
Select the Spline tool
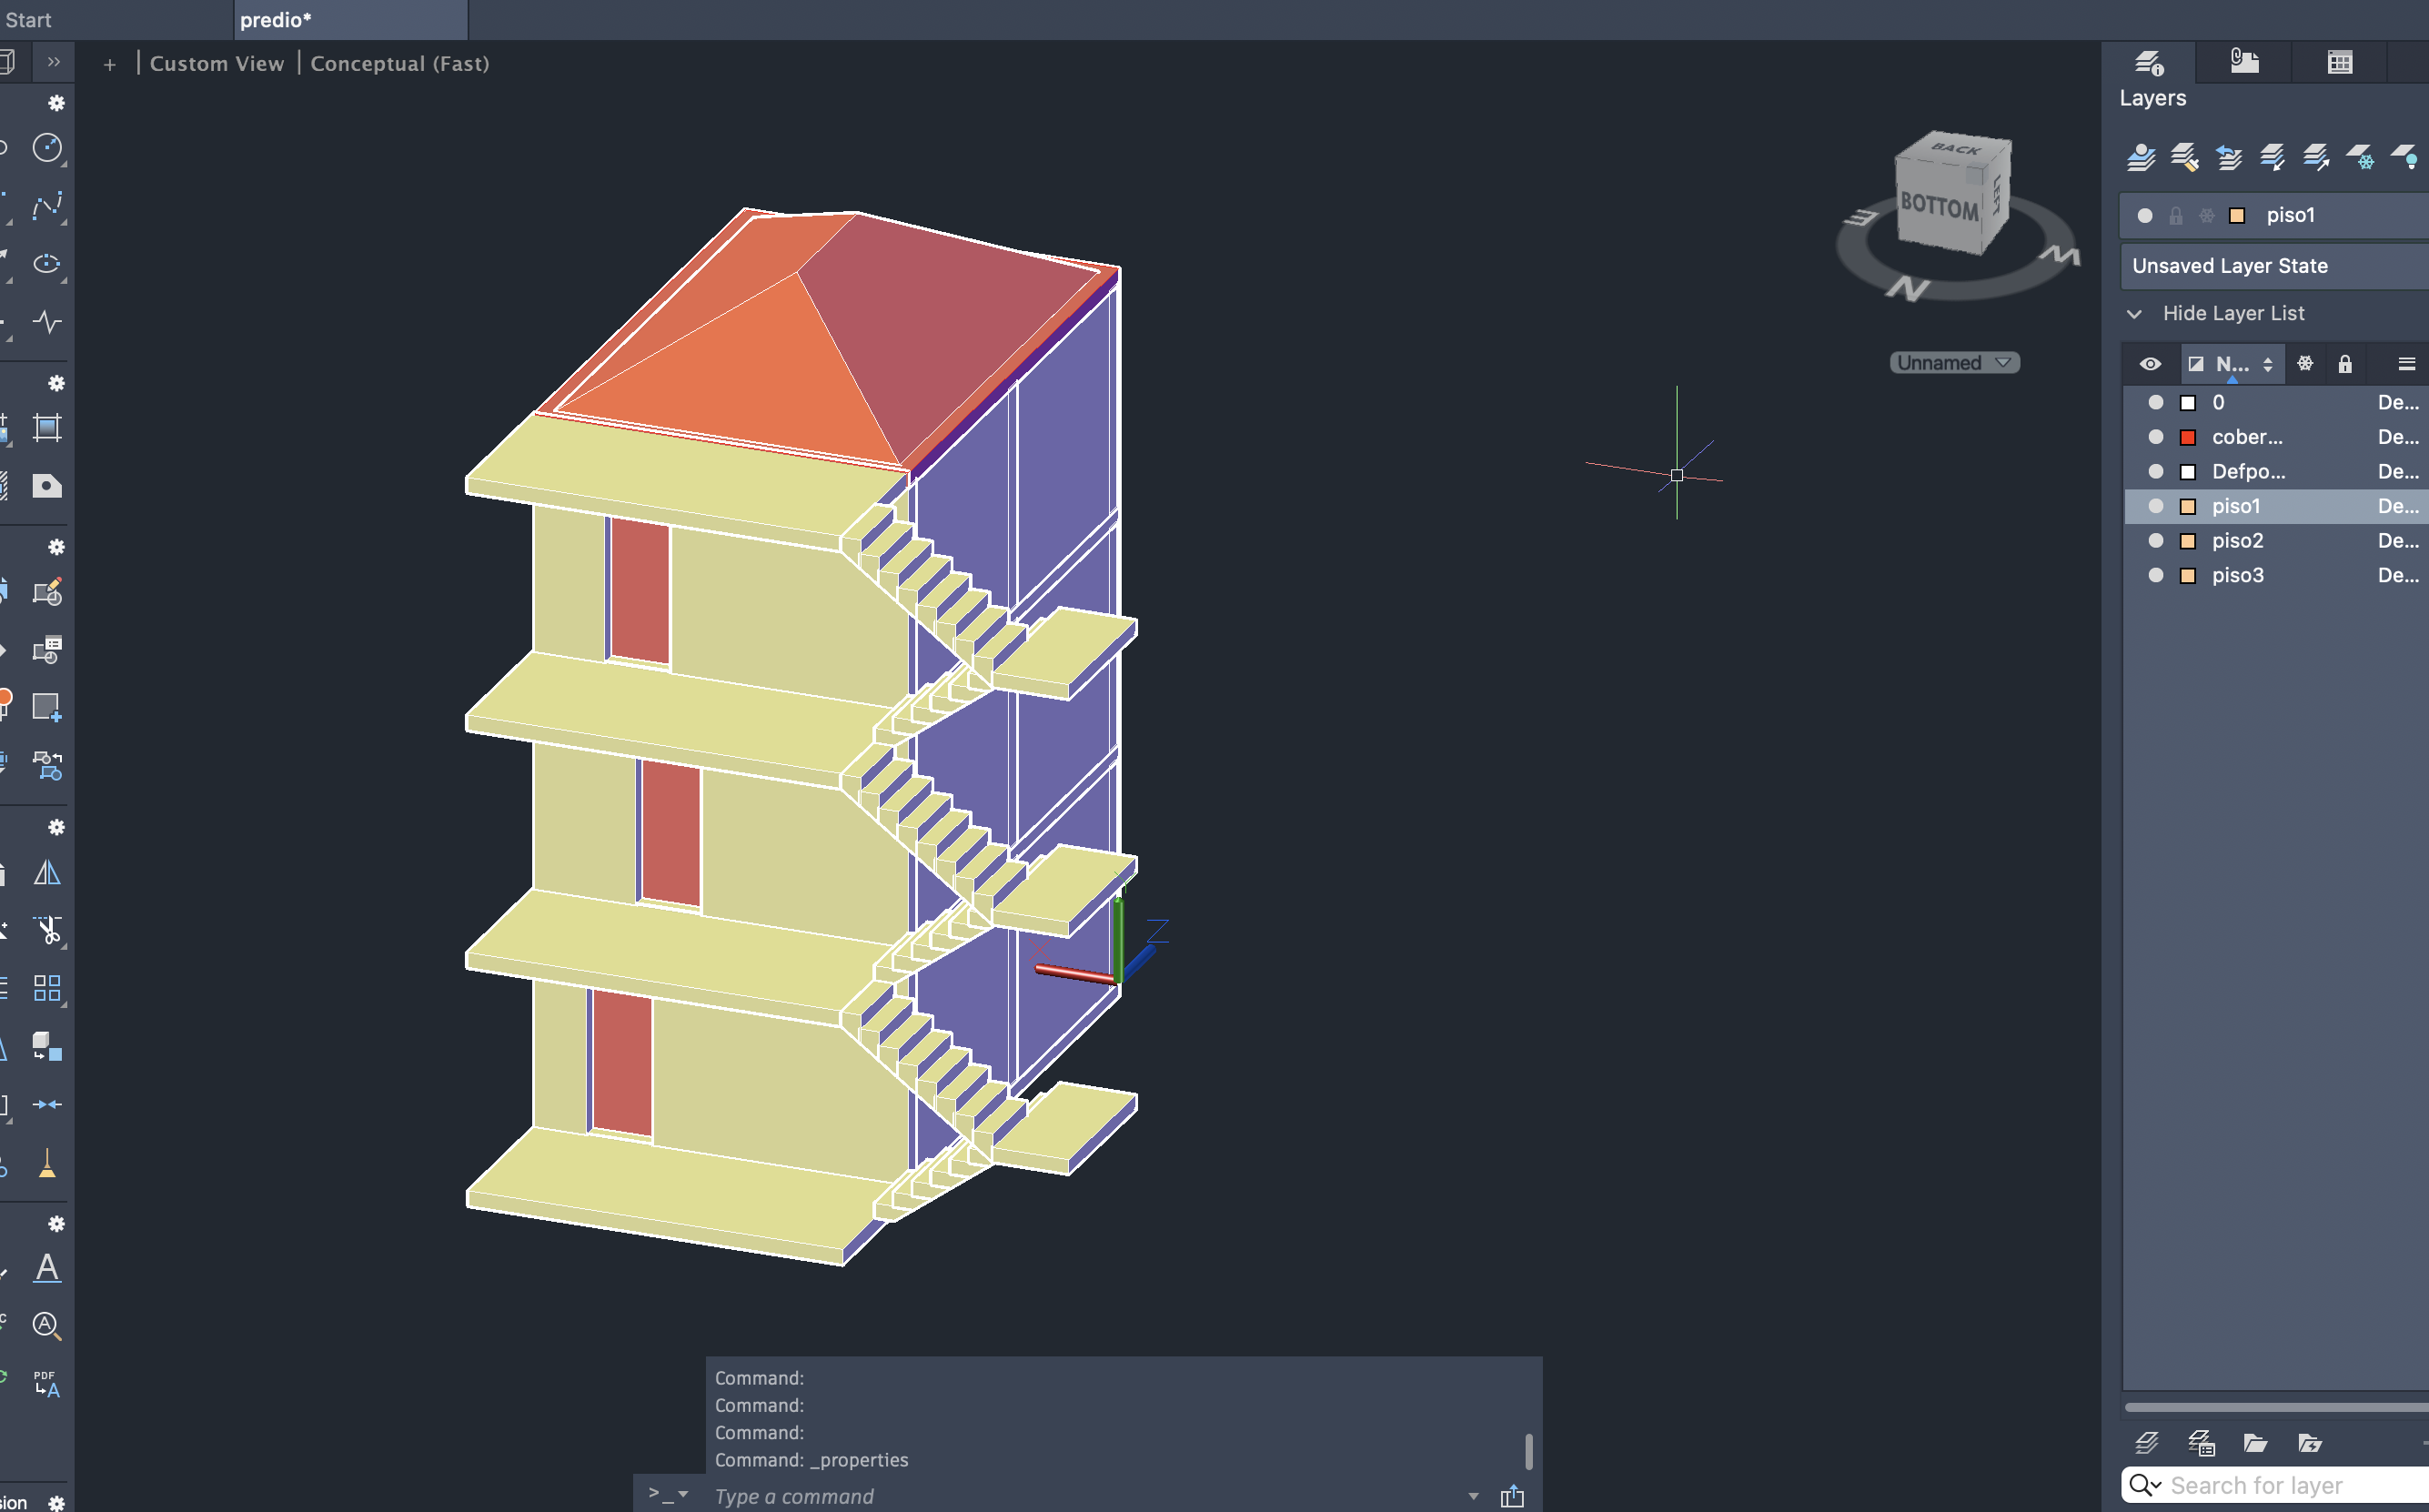click(46, 206)
